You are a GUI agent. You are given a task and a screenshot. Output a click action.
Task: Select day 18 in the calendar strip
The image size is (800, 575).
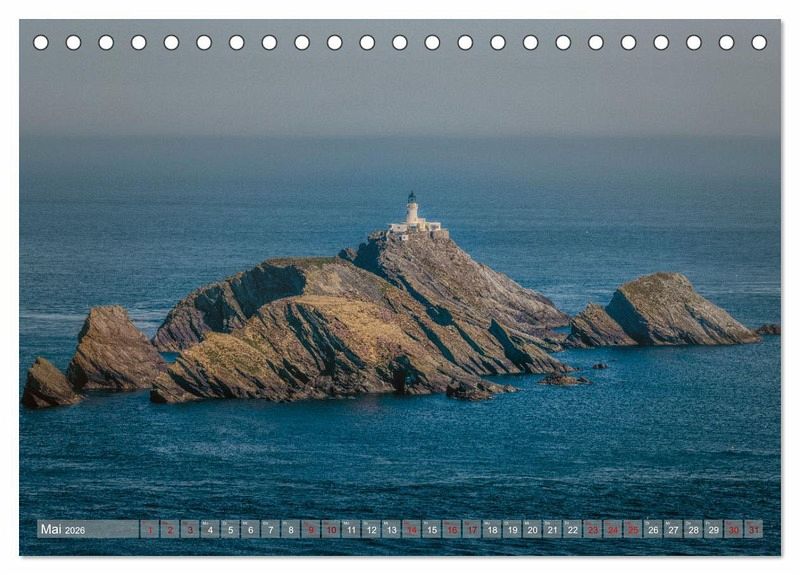(x=492, y=529)
